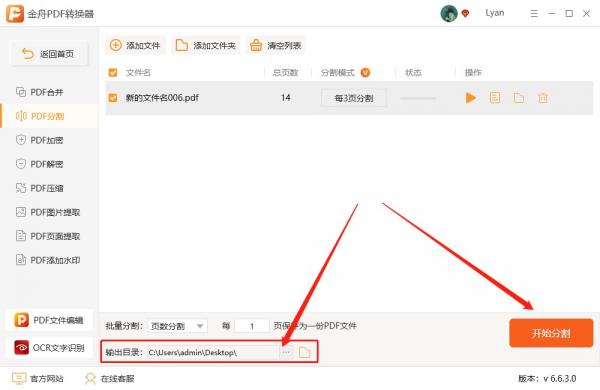Viewport: 600px width, 390px height.
Task: Click the 返回首页 back arrow icon
Action: point(28,54)
